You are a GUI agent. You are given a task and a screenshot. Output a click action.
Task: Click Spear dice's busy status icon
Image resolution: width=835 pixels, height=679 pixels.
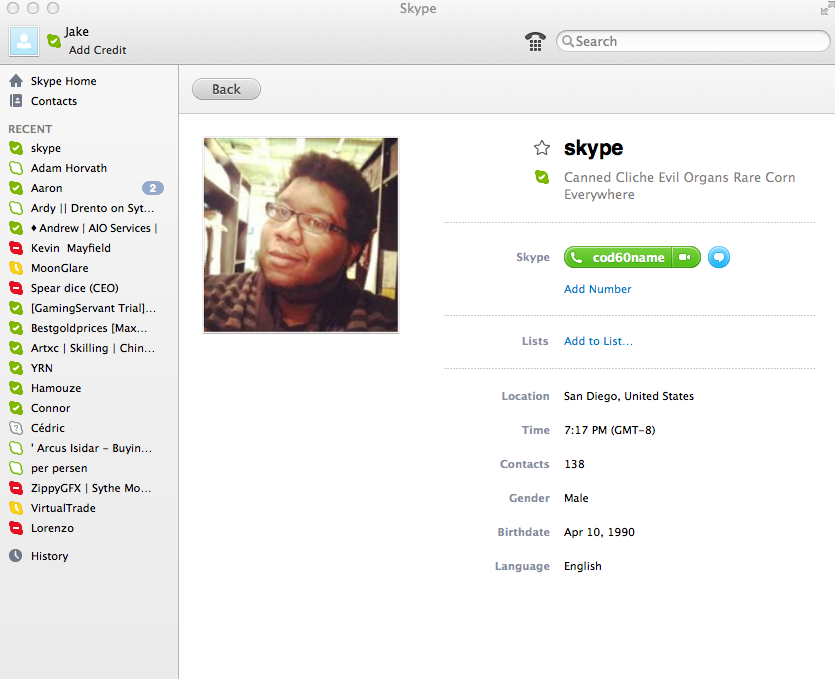(x=16, y=288)
